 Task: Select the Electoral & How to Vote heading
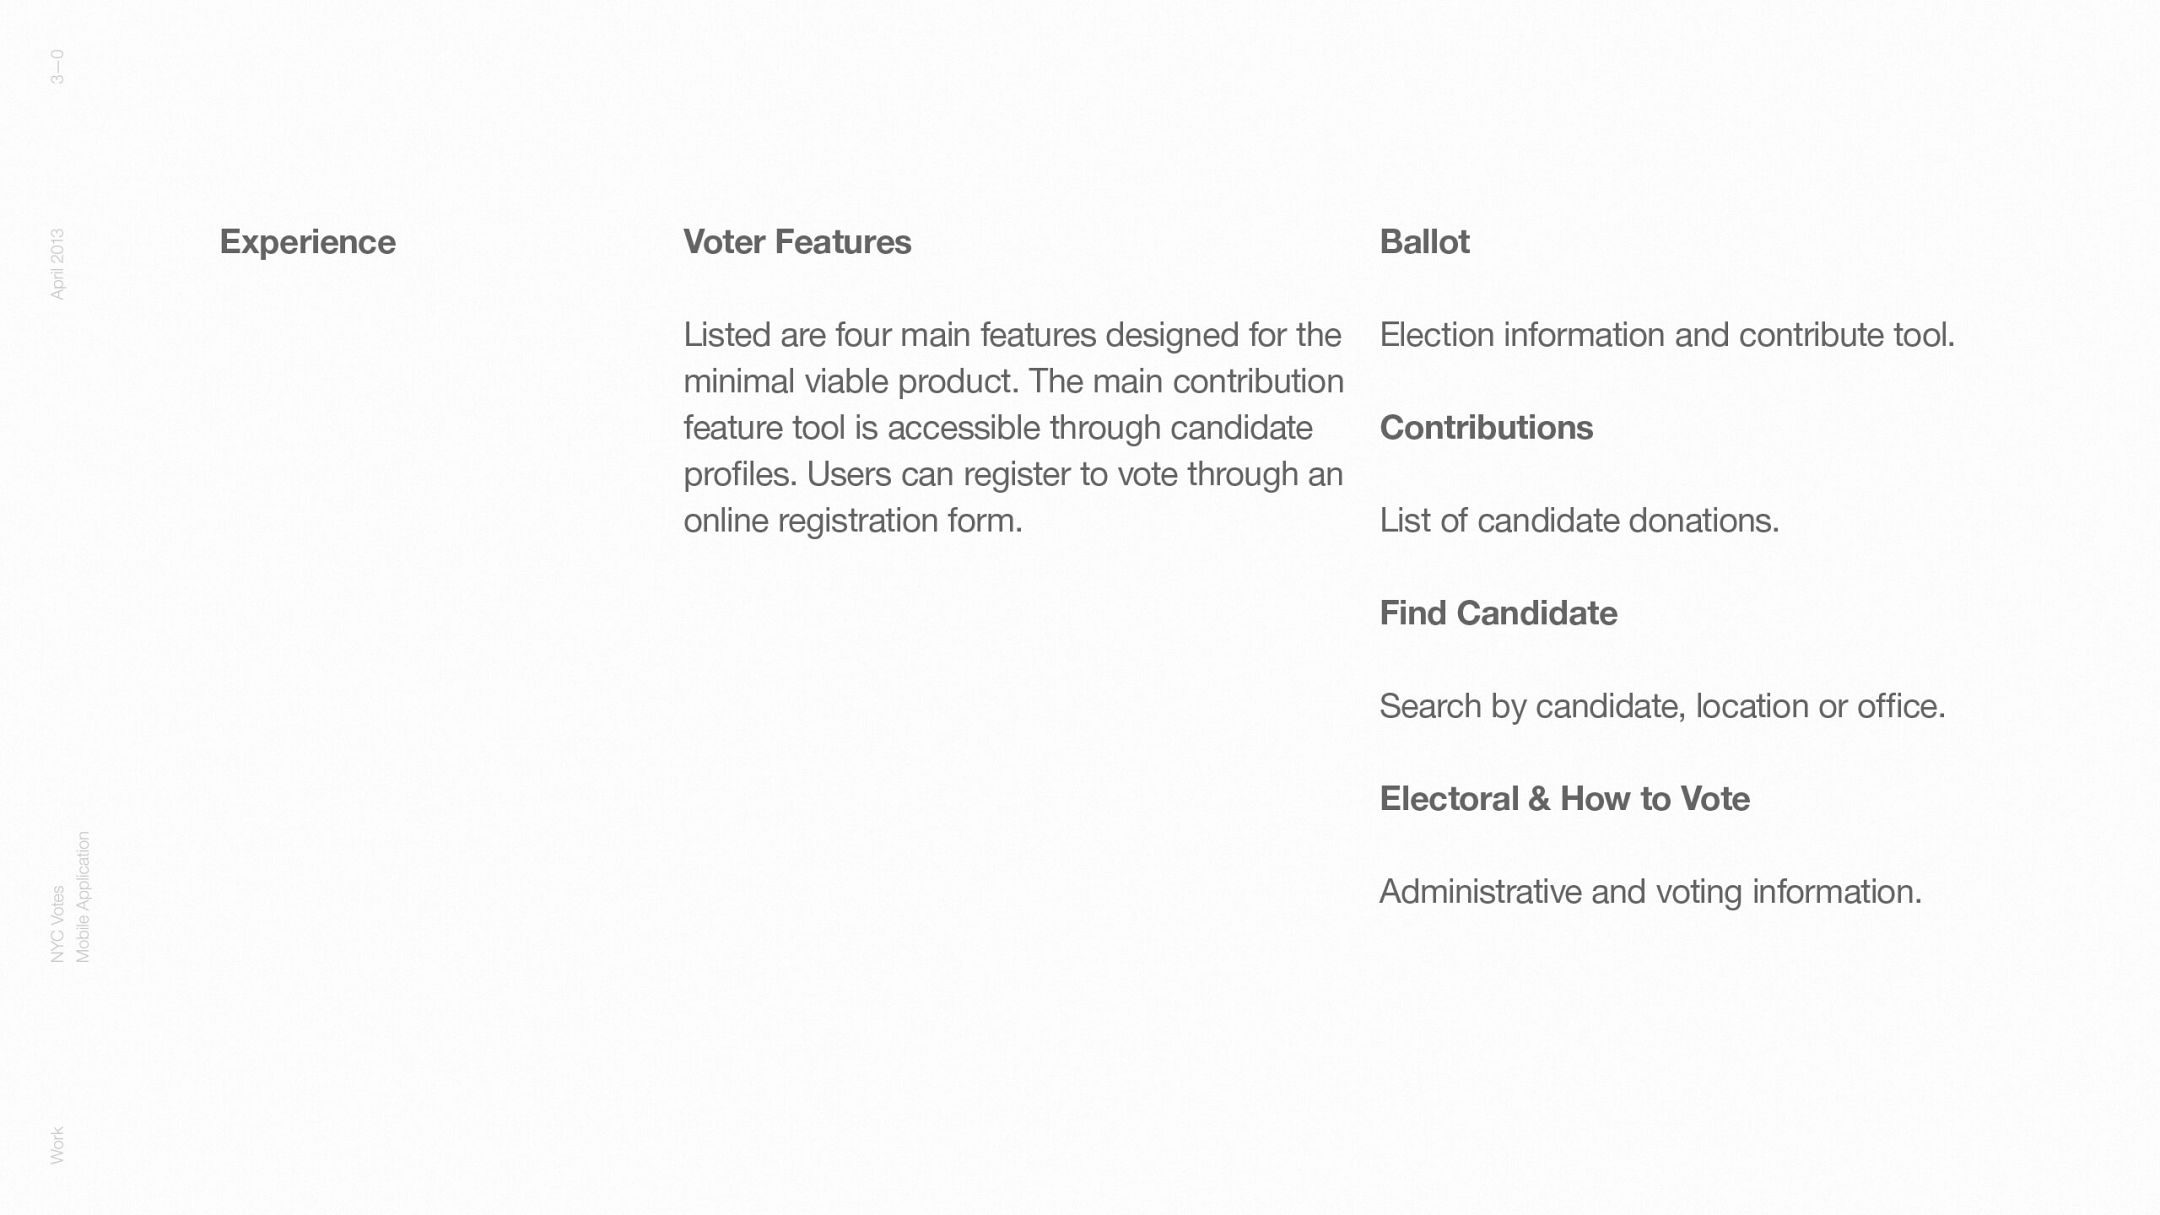point(1564,799)
